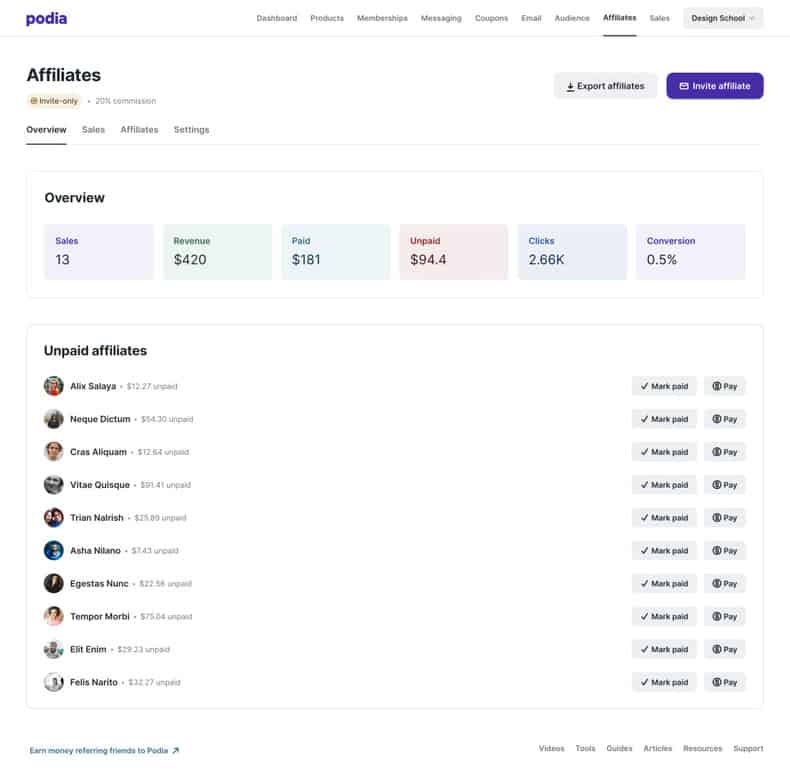
Task: Mark Tempor Morbi as paid
Action: coord(664,616)
